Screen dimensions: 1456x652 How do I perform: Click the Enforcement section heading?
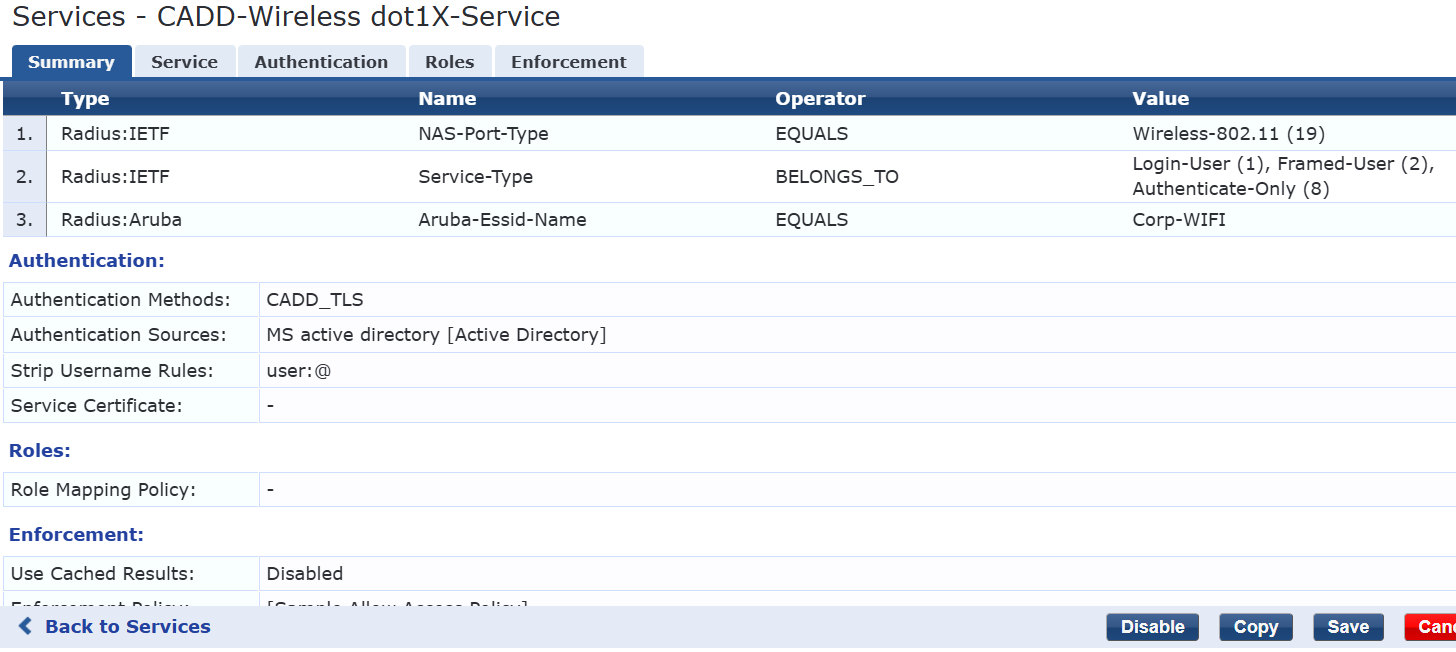click(x=75, y=534)
